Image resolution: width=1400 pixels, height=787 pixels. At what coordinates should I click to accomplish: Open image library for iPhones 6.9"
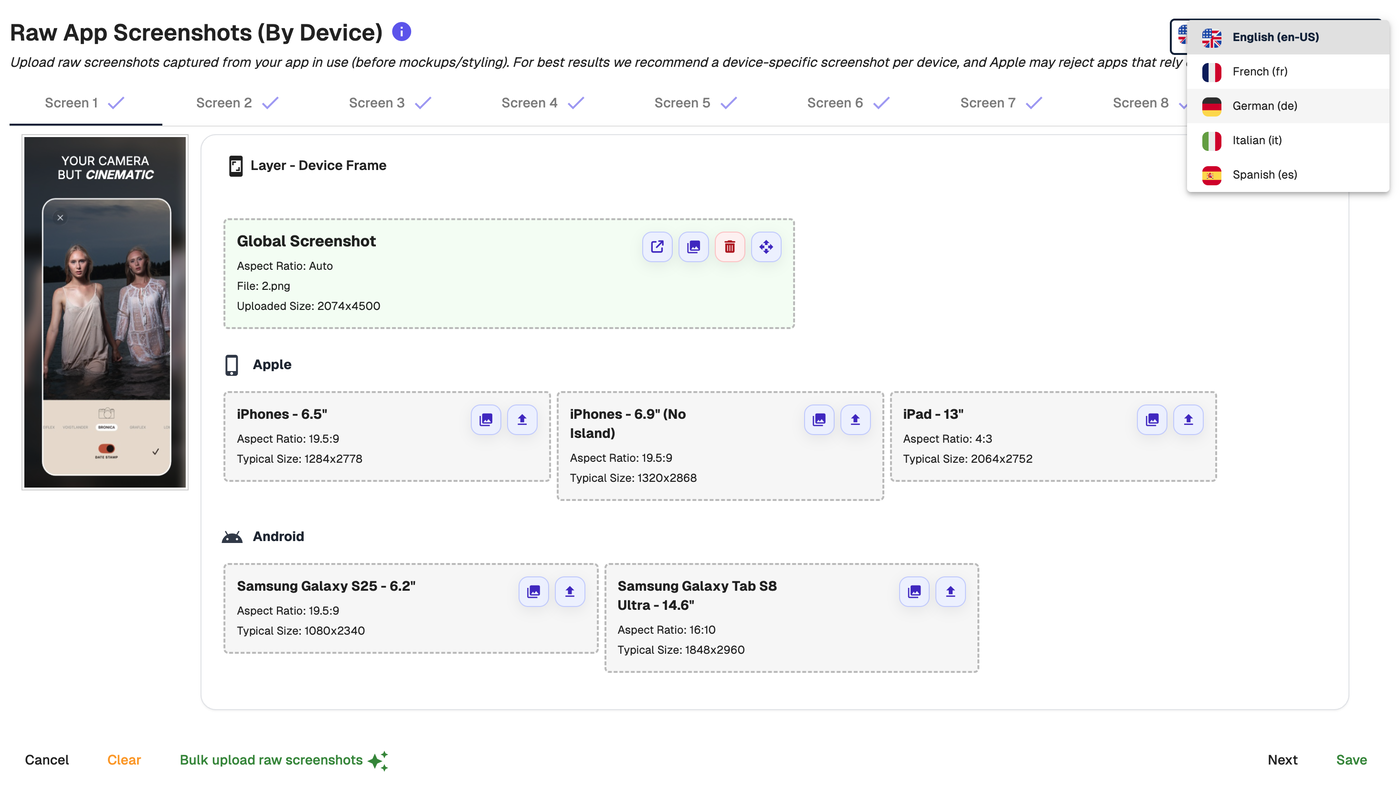[819, 420]
